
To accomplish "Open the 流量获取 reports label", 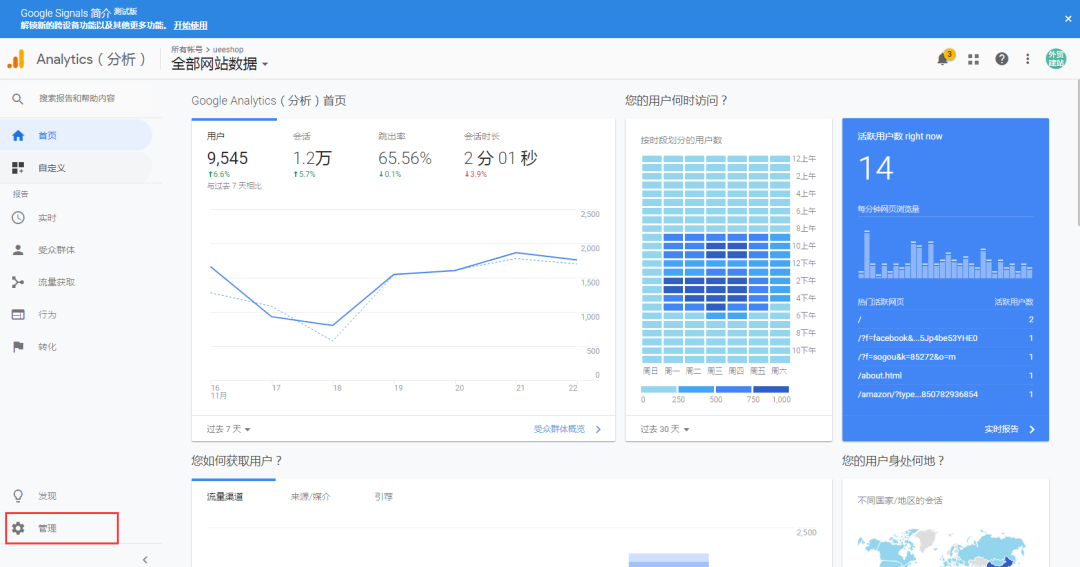I will coord(56,282).
